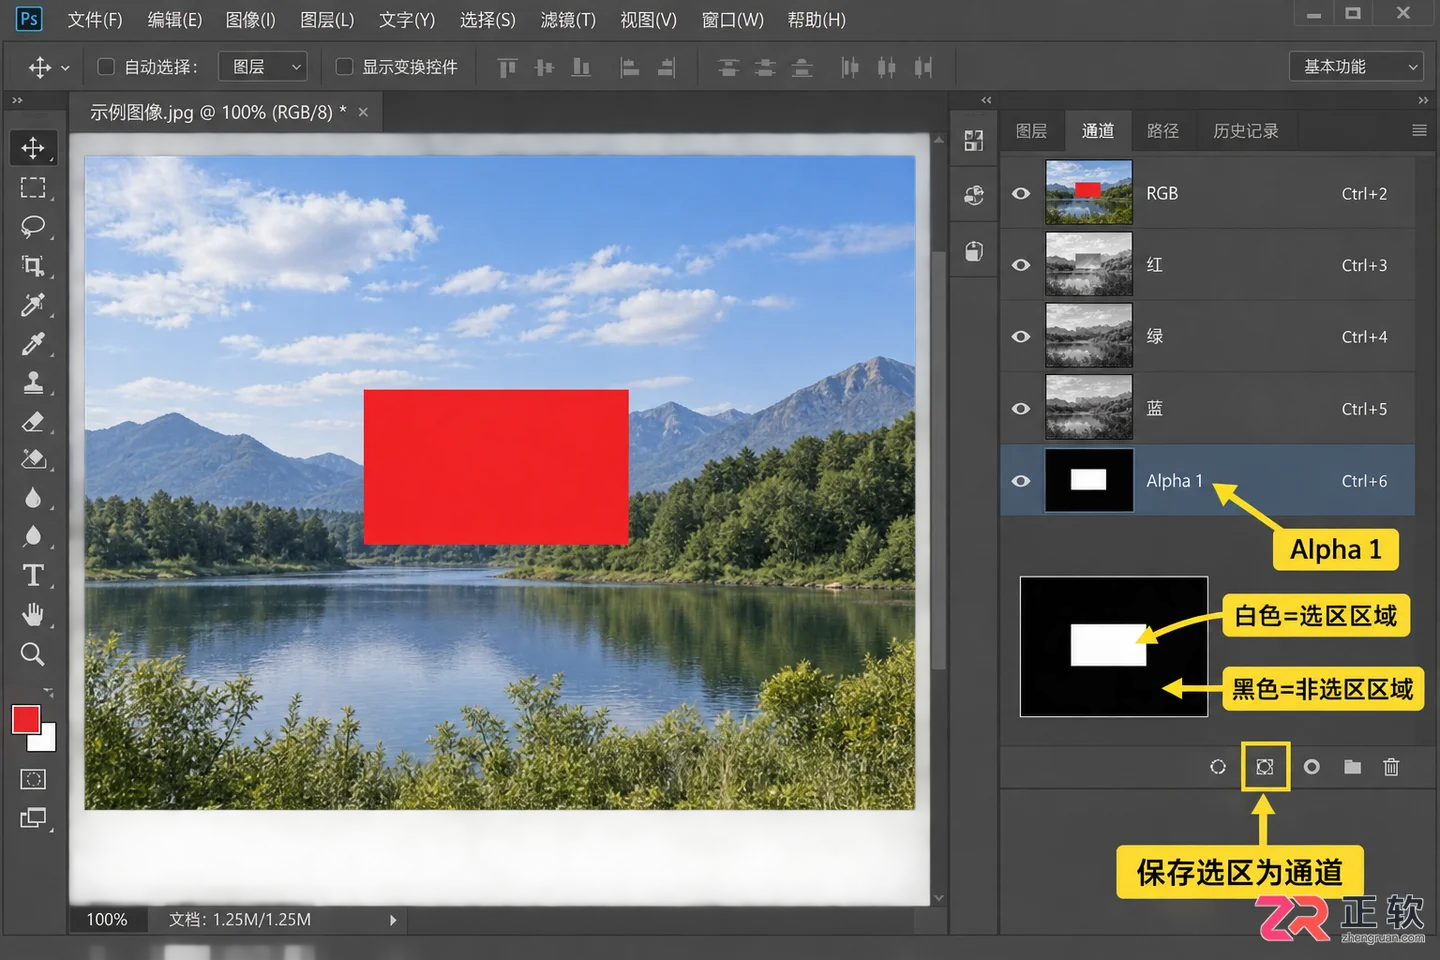The image size is (1440, 960).
Task: Select the Clone Stamp tool
Action: pos(33,382)
